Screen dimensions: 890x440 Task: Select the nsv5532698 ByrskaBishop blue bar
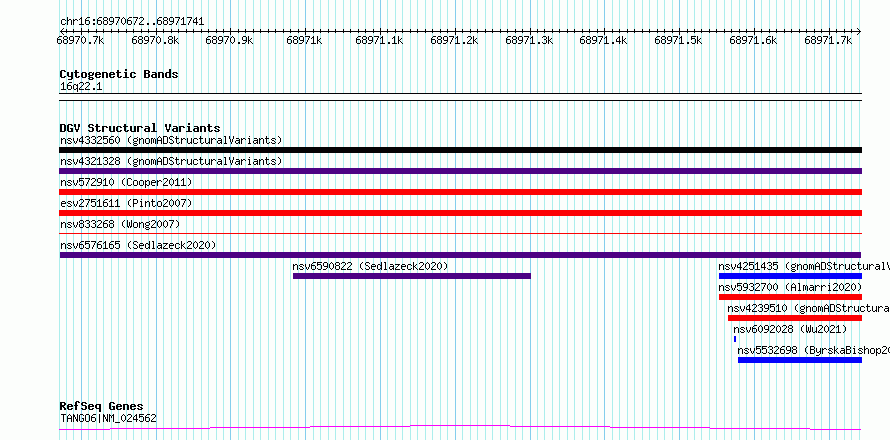pos(800,360)
